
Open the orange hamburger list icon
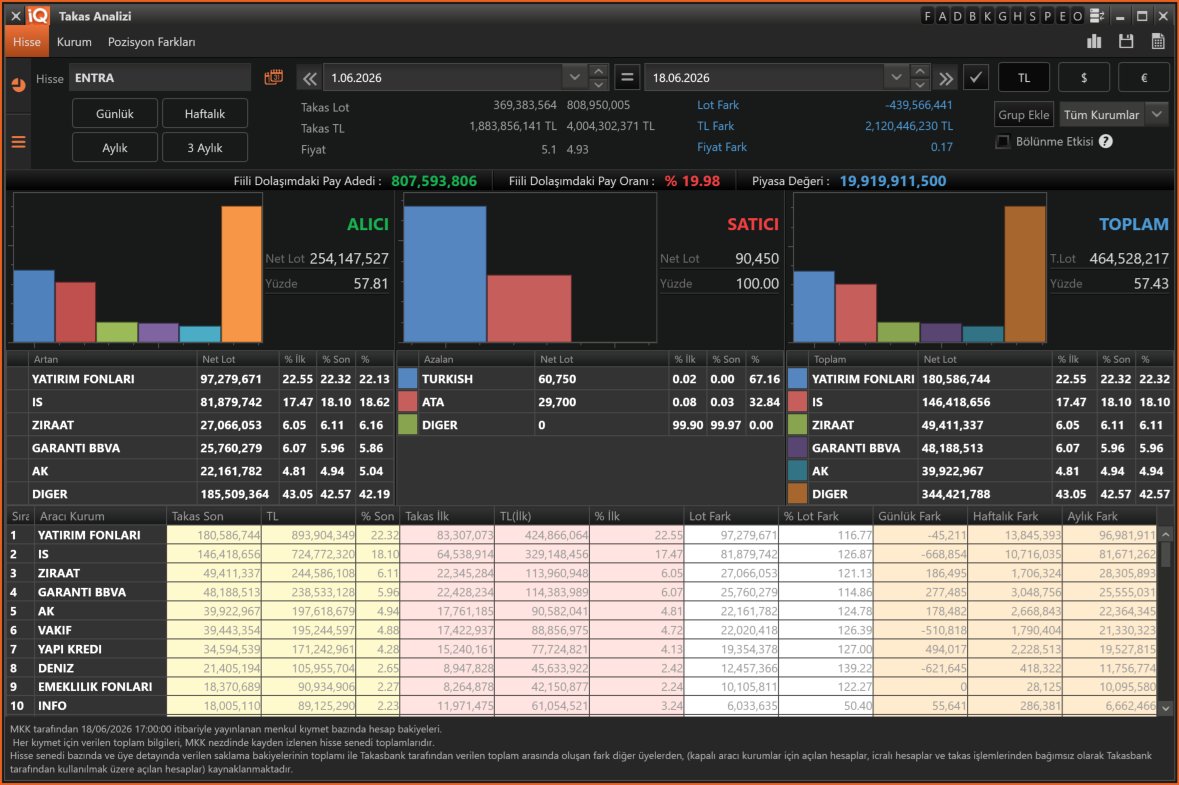(x=18, y=141)
